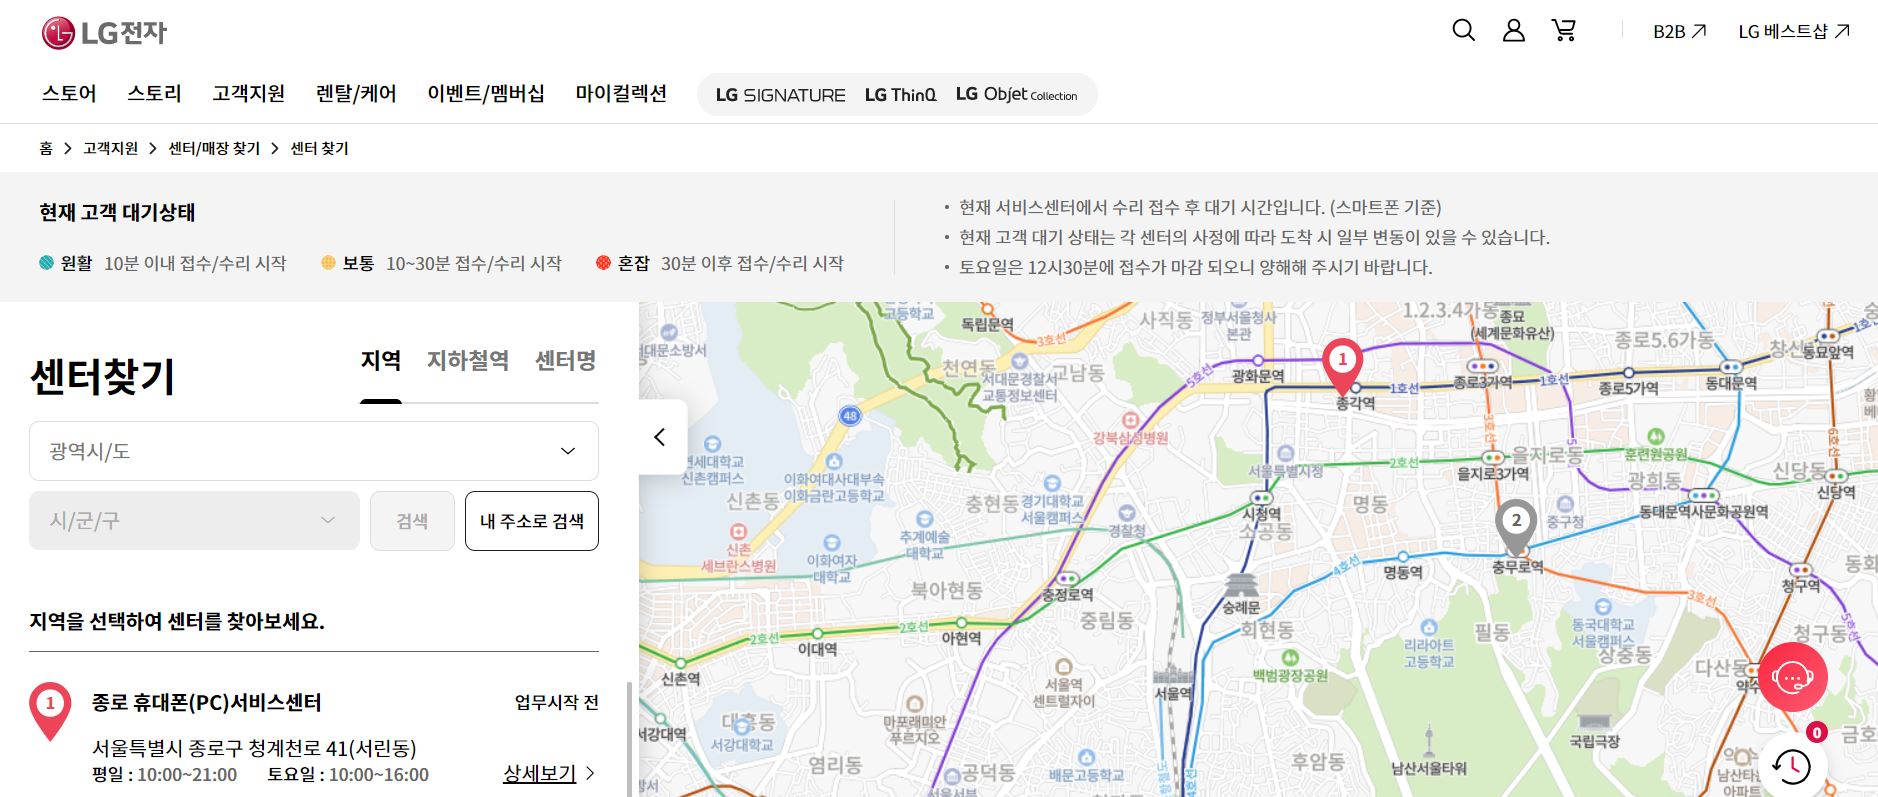Open the 고객지원 menu

pos(249,93)
